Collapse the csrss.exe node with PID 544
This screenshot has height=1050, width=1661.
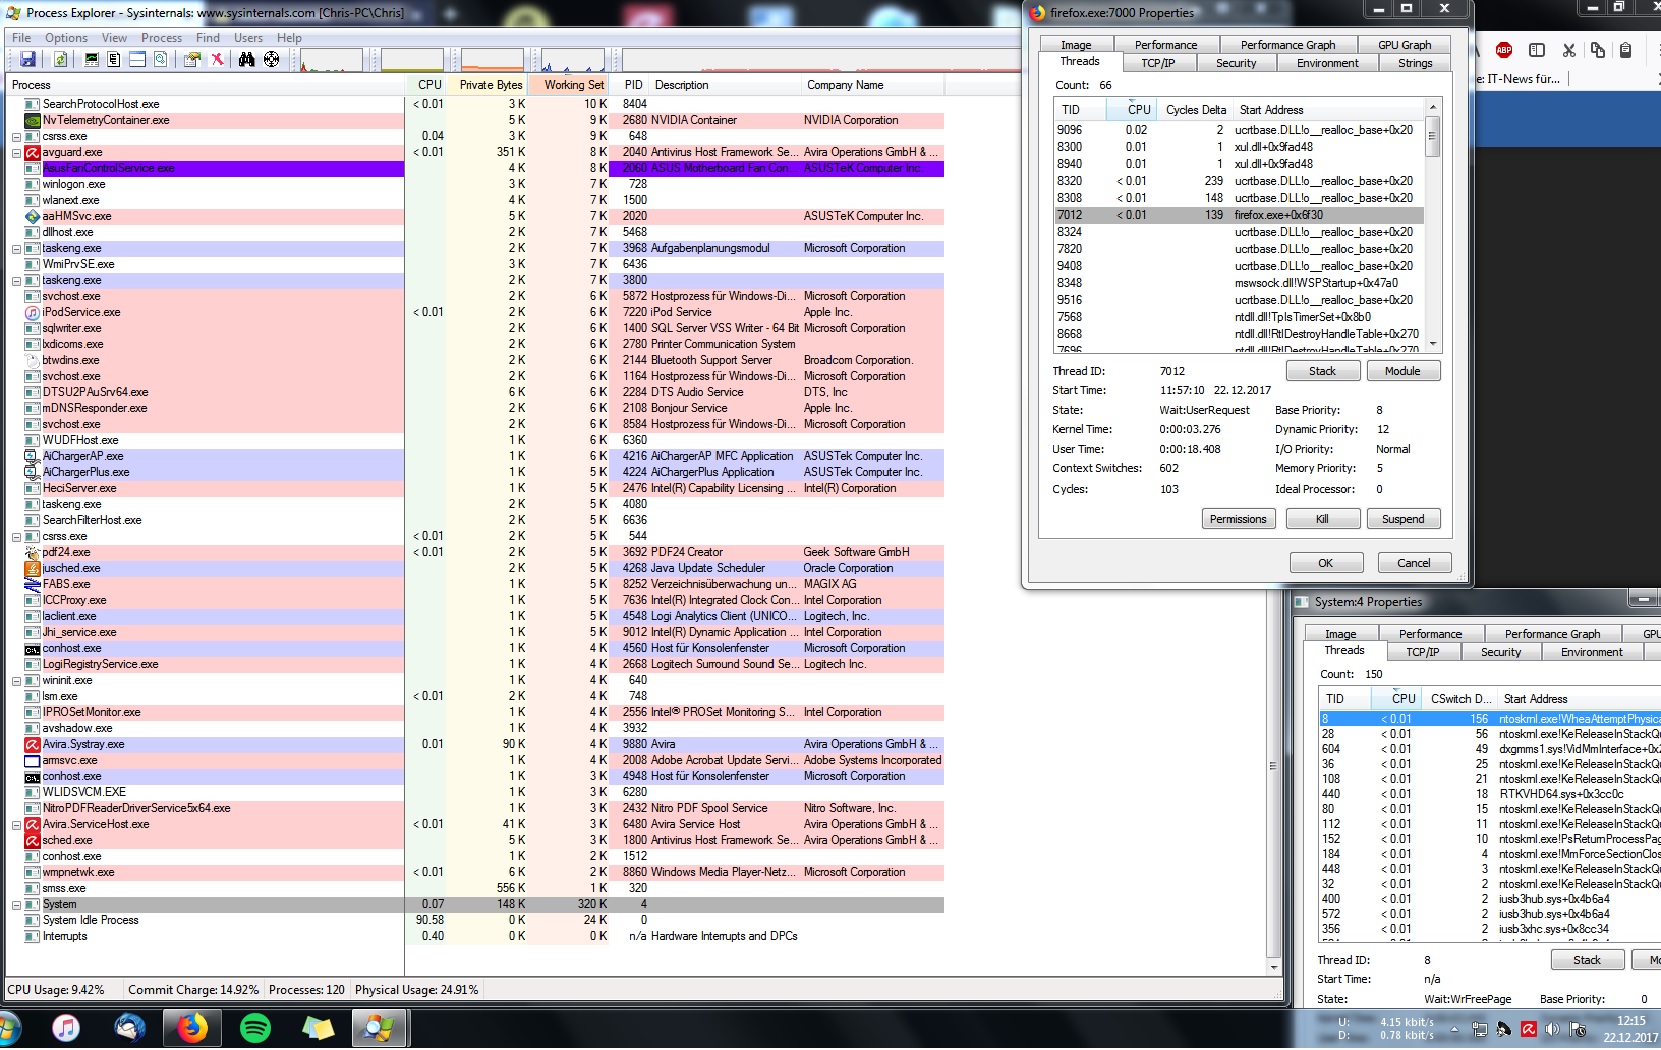coord(16,537)
